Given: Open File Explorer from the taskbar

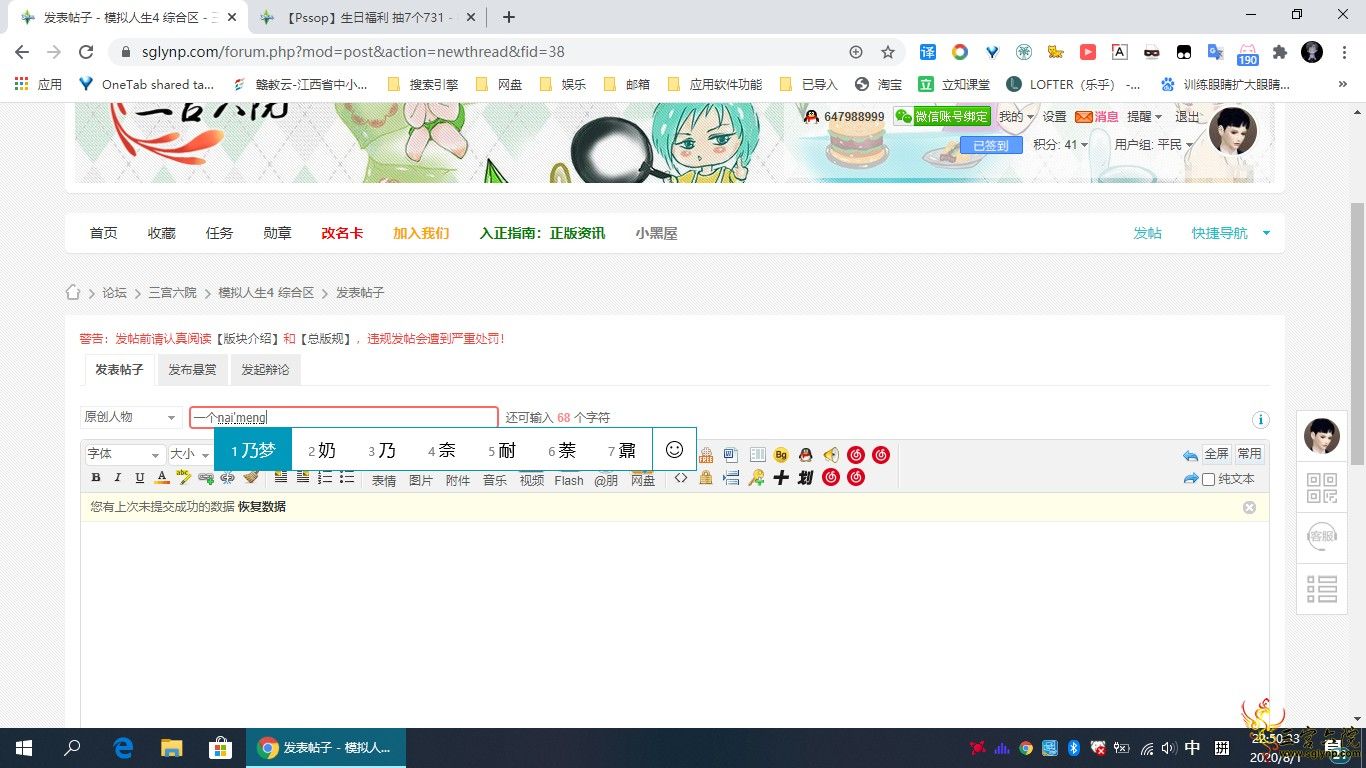Looking at the screenshot, I should pyautogui.click(x=172, y=748).
